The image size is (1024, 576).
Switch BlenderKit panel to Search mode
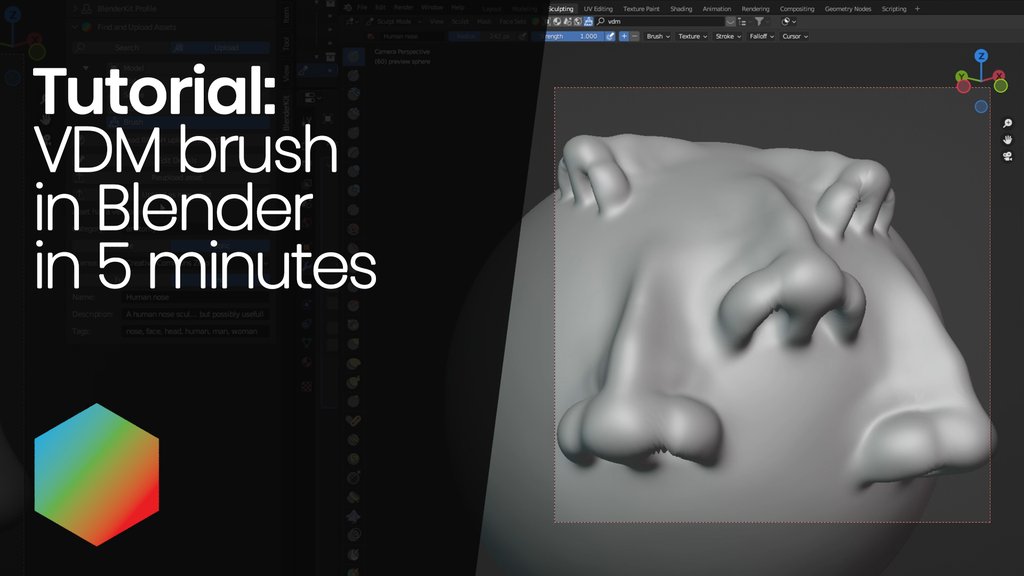coord(128,47)
